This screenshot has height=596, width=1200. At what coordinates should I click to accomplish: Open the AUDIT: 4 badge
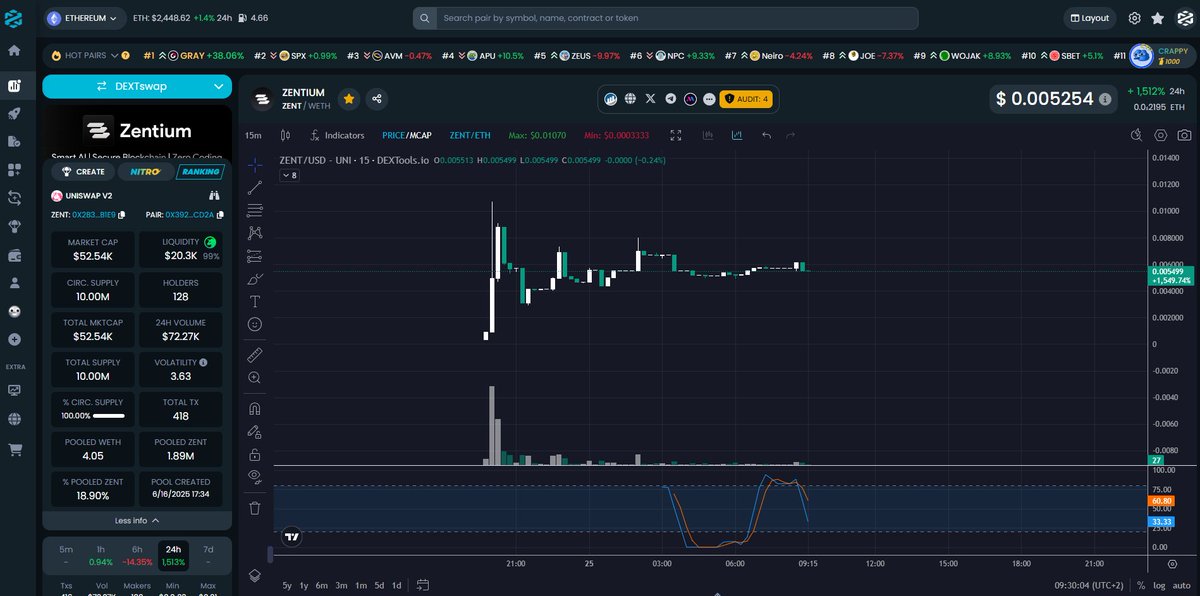click(x=745, y=99)
